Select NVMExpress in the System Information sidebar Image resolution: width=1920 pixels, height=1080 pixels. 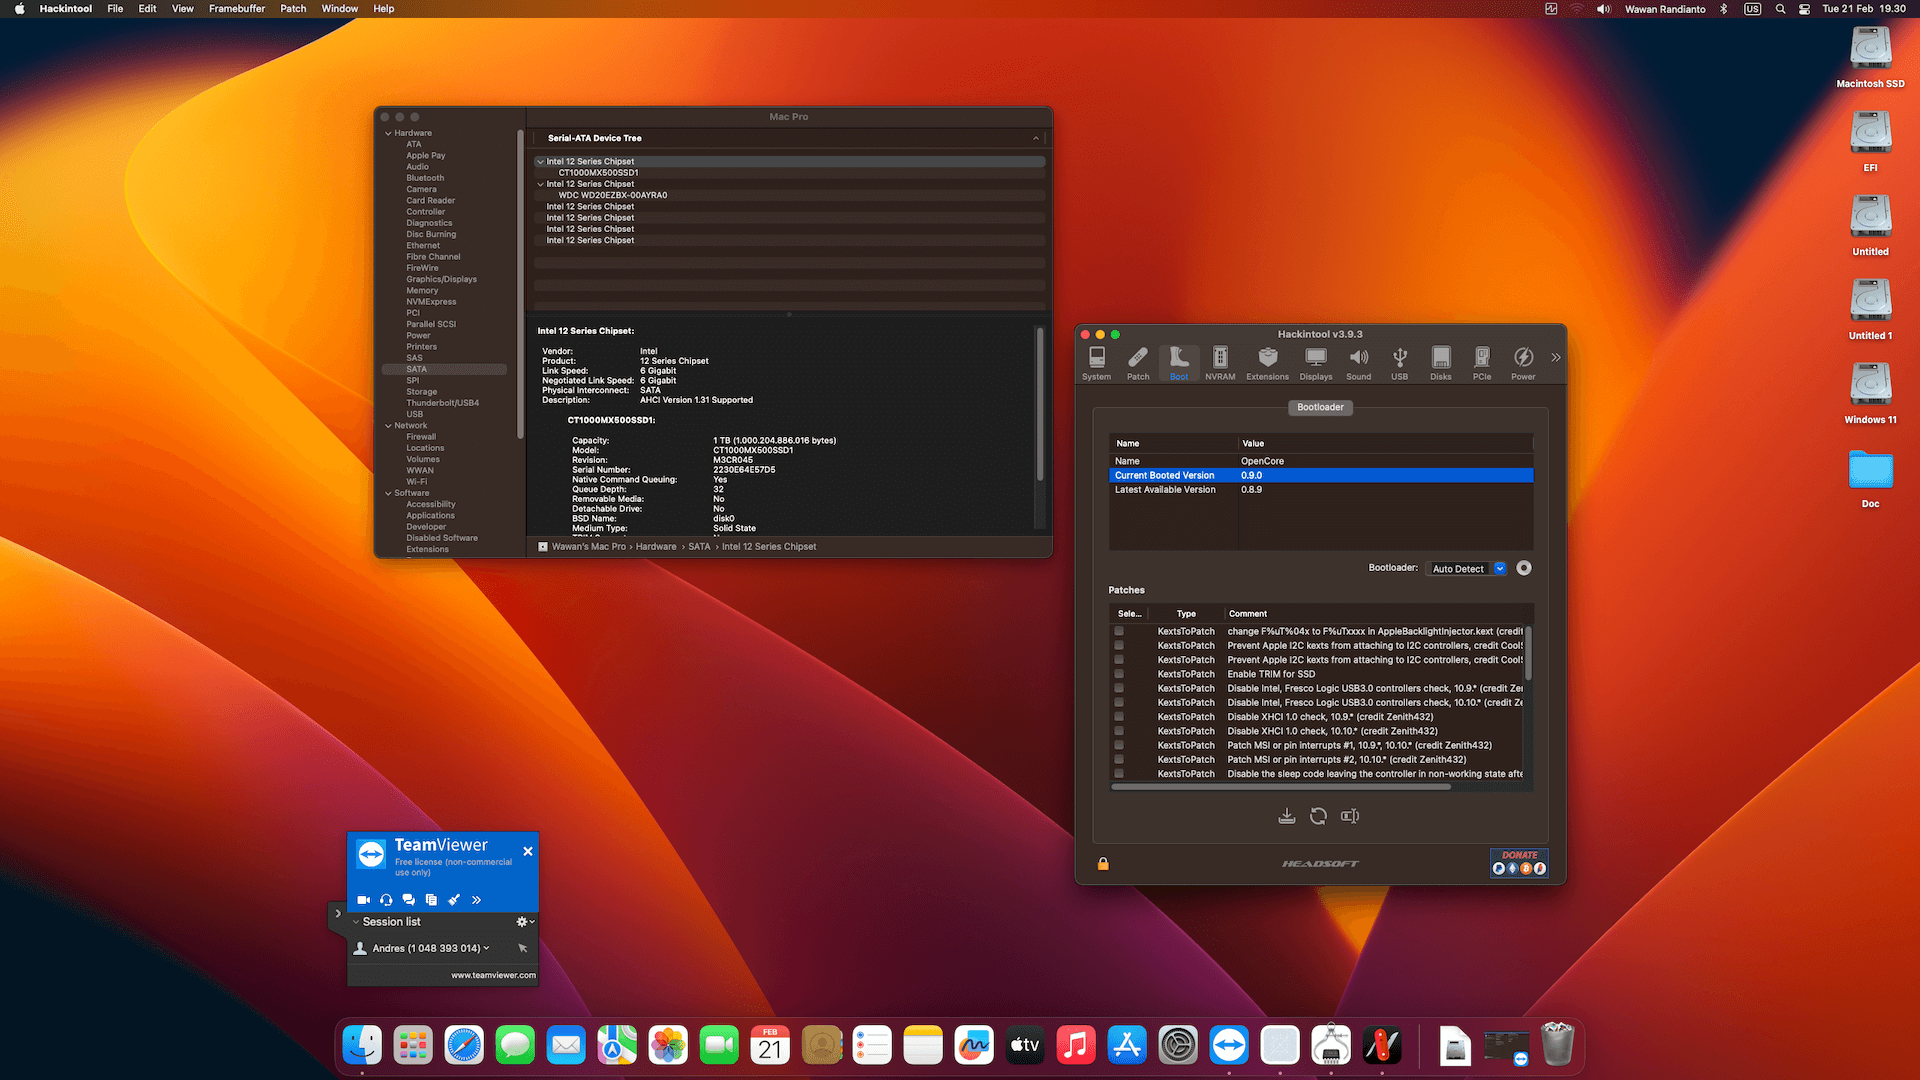pos(431,301)
